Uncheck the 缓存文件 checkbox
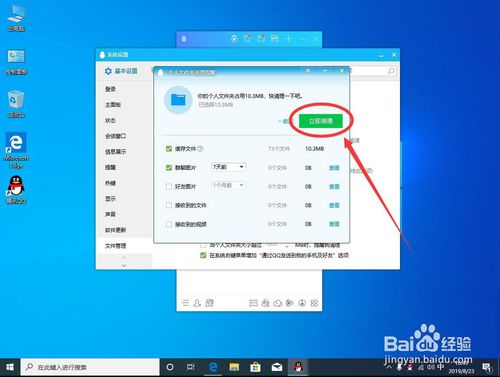The image size is (500, 377). point(169,149)
